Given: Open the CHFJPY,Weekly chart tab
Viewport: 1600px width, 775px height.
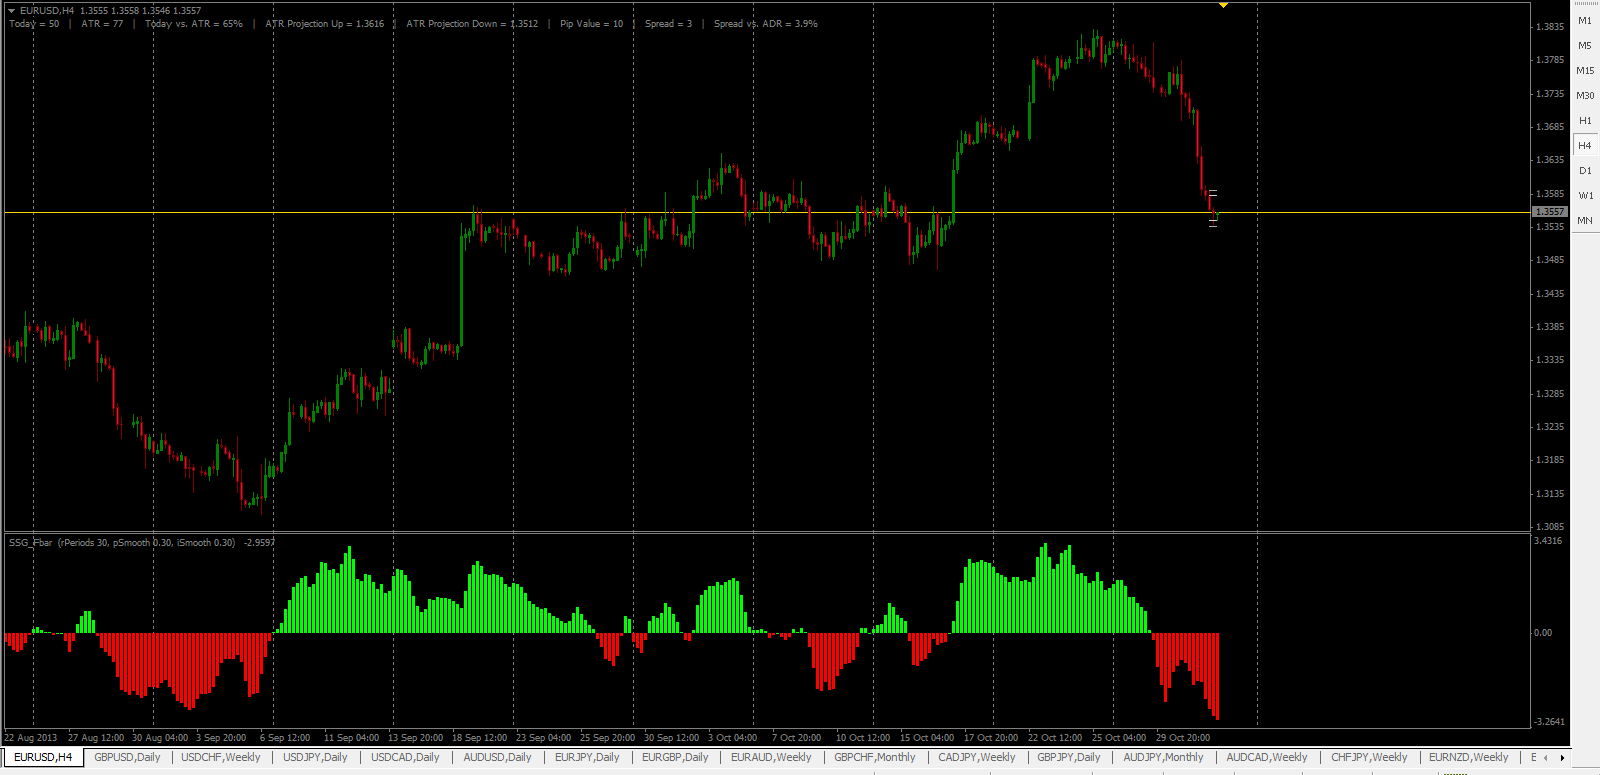Looking at the screenshot, I should [1369, 758].
